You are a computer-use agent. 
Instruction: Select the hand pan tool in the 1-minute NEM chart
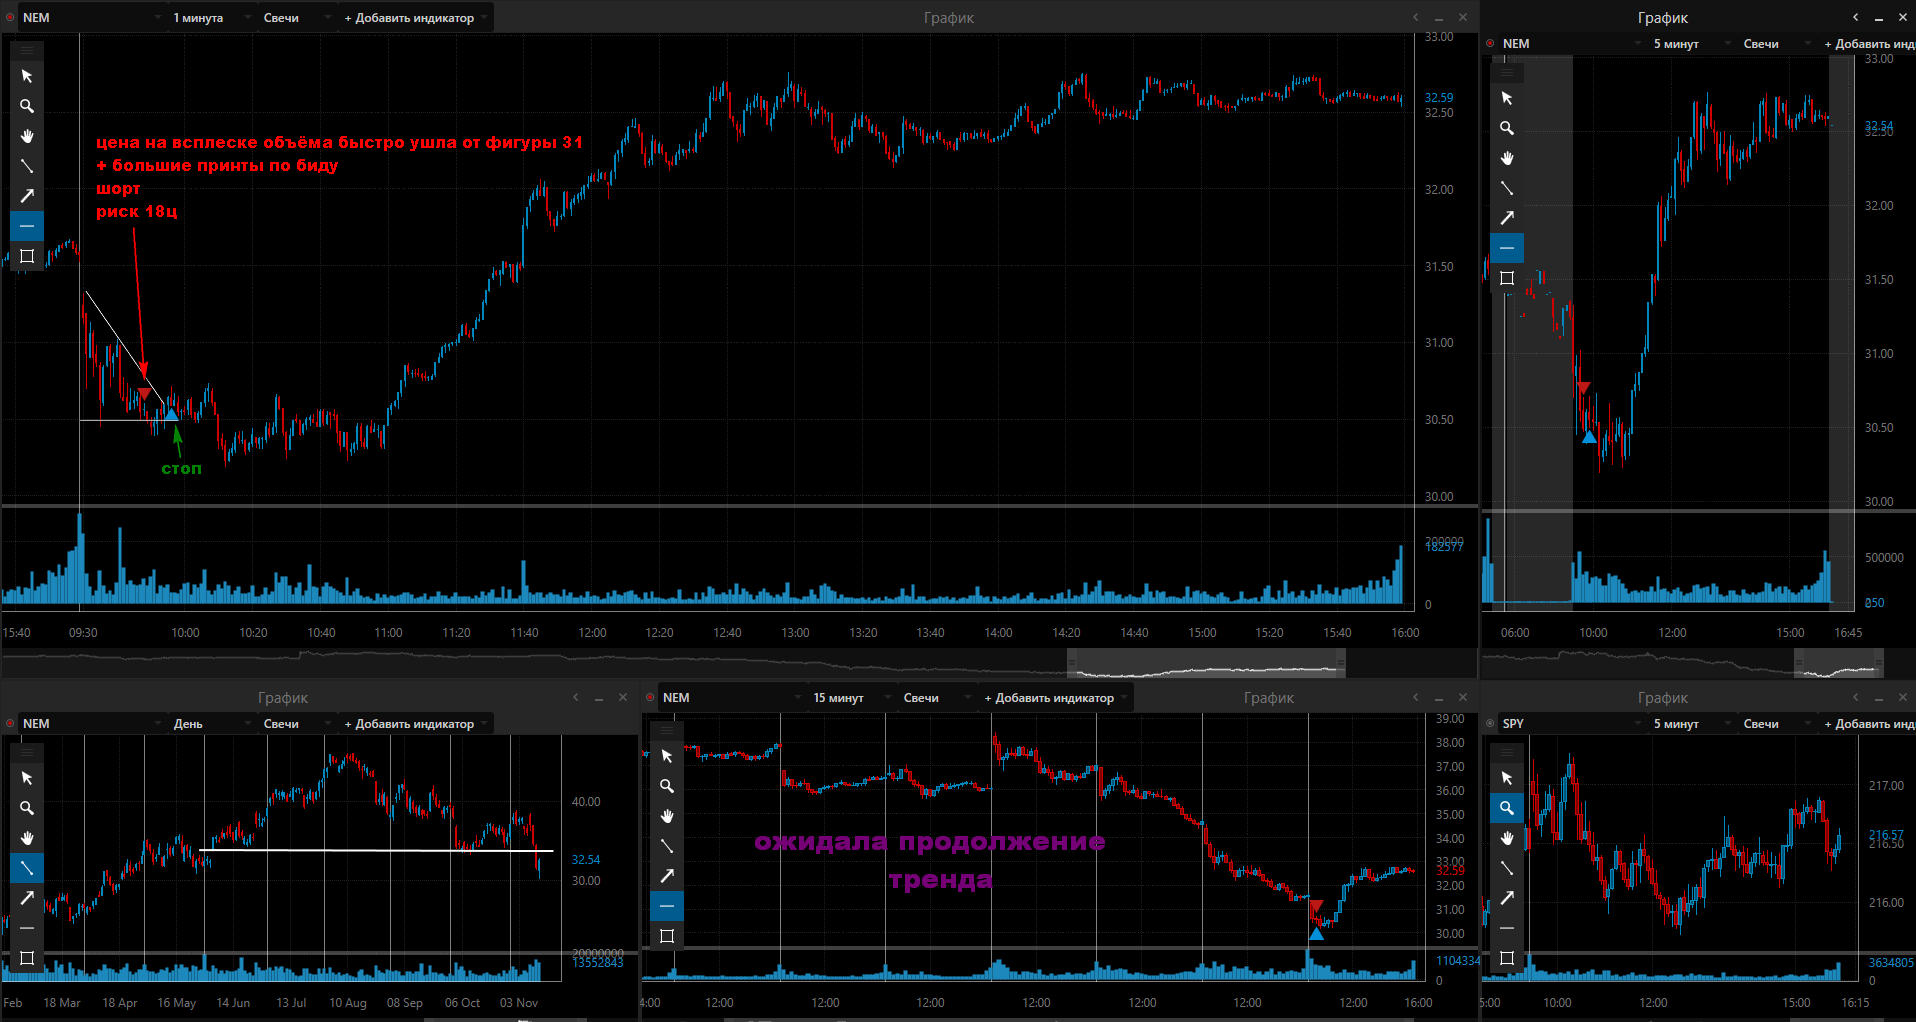[x=27, y=136]
